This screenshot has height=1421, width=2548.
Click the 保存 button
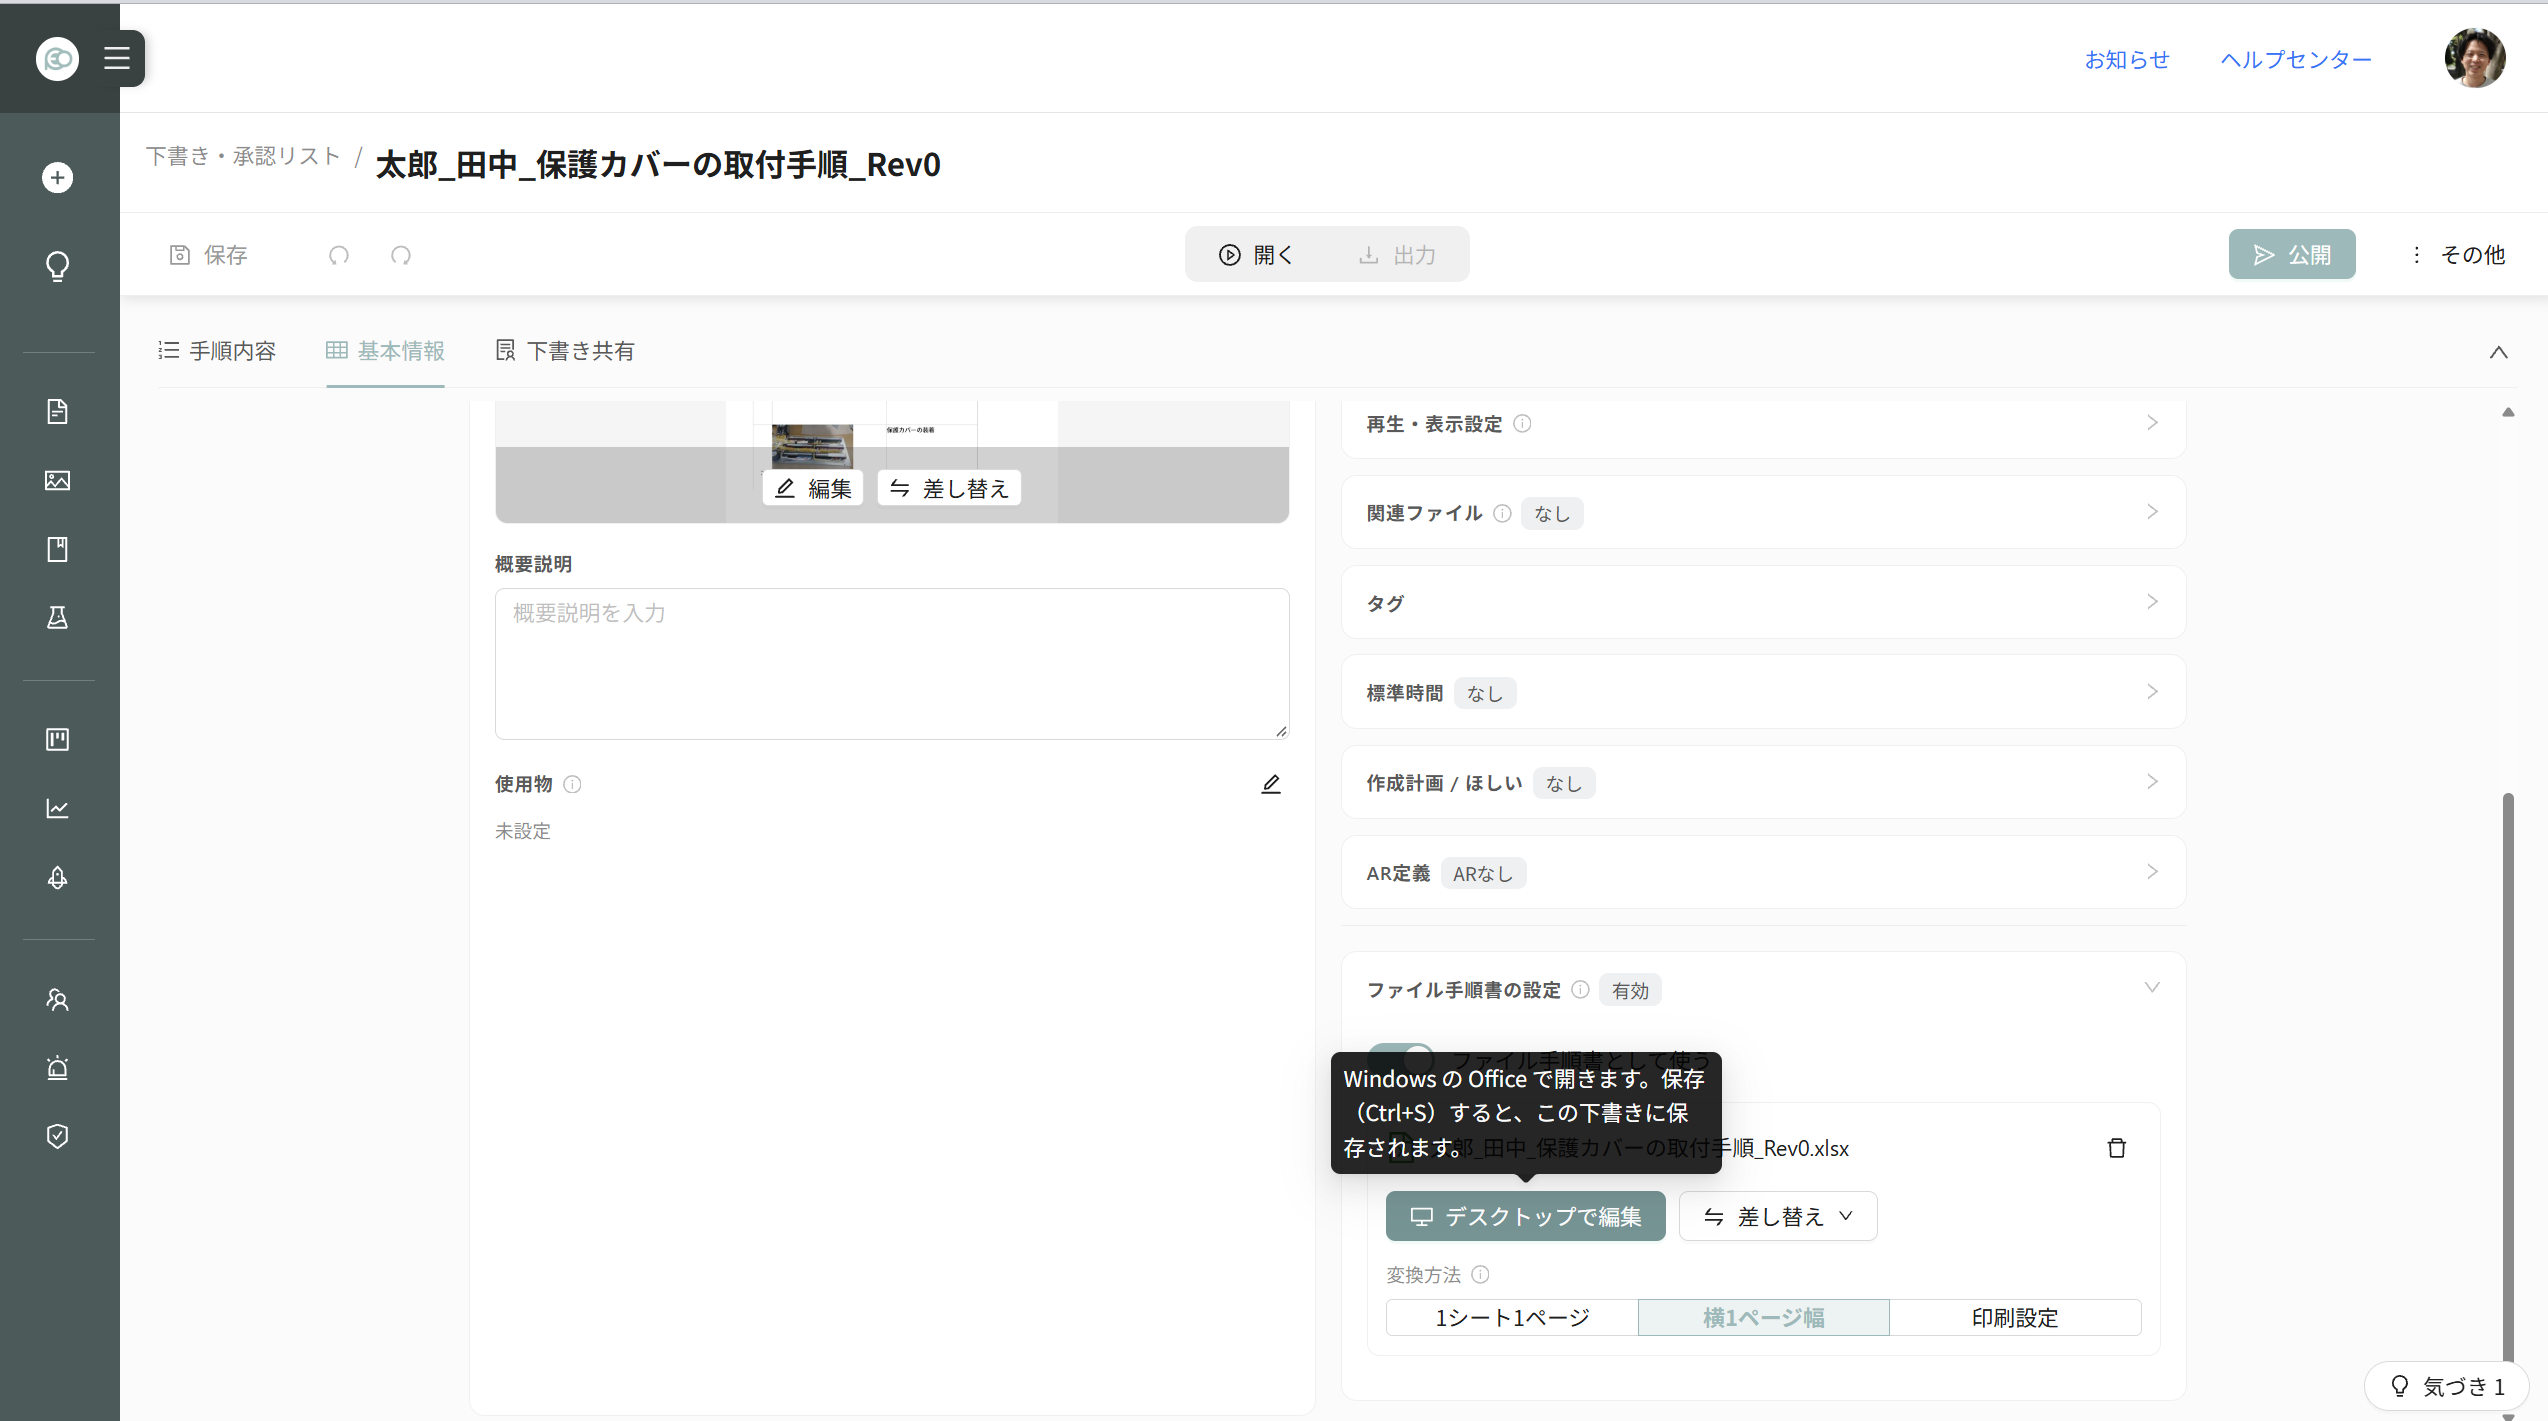(x=208, y=255)
